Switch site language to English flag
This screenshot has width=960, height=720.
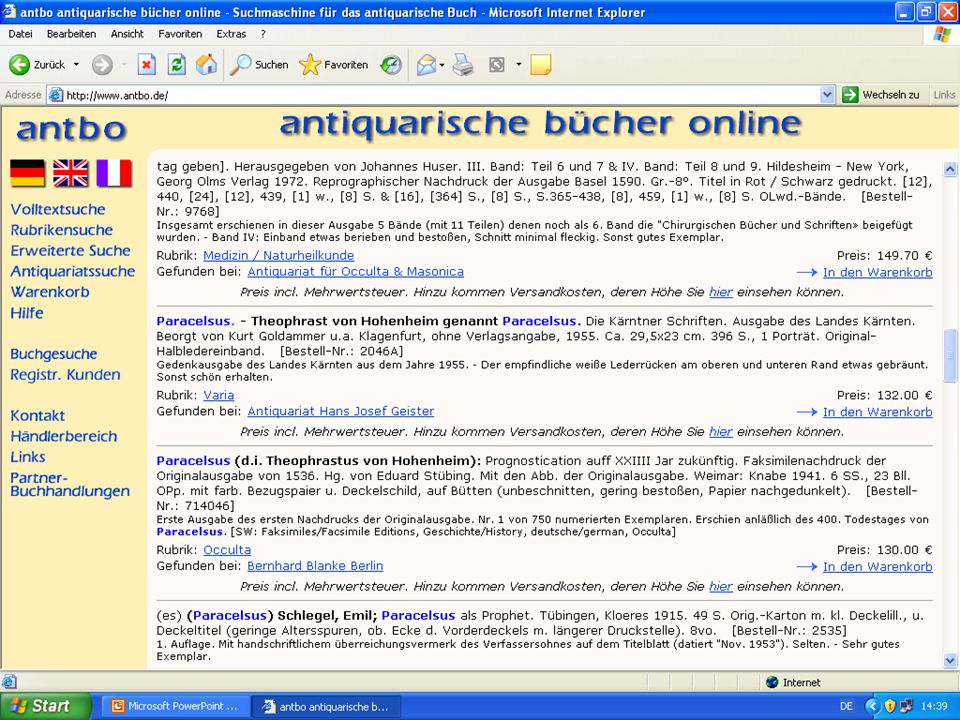click(70, 173)
